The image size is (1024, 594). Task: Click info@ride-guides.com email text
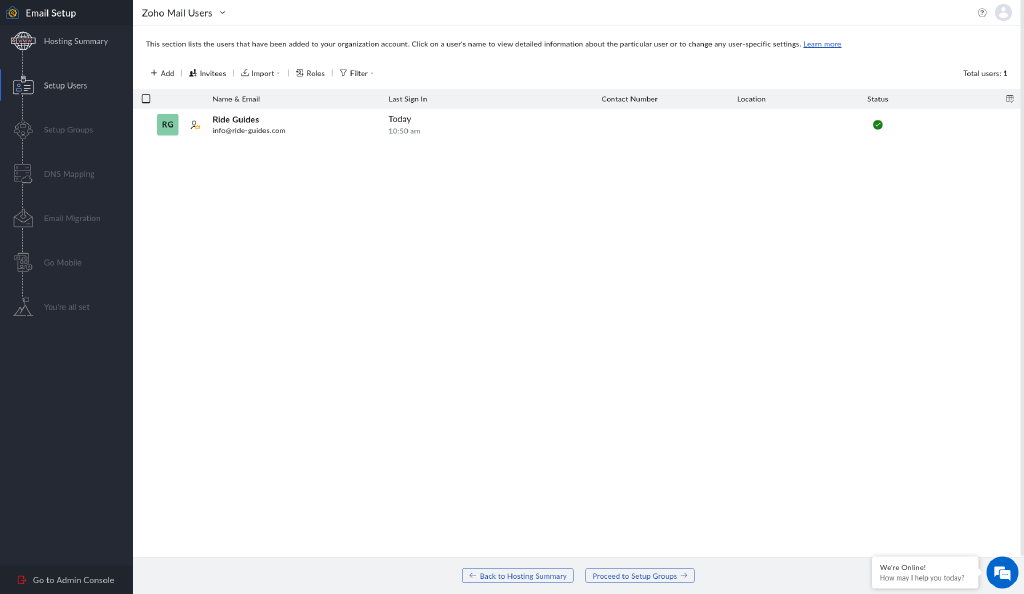(x=249, y=131)
